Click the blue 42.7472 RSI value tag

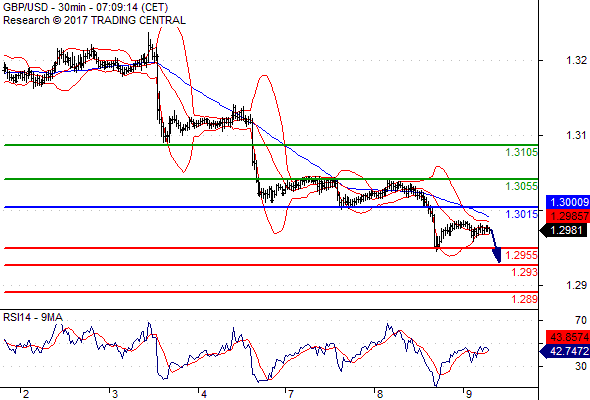point(565,351)
